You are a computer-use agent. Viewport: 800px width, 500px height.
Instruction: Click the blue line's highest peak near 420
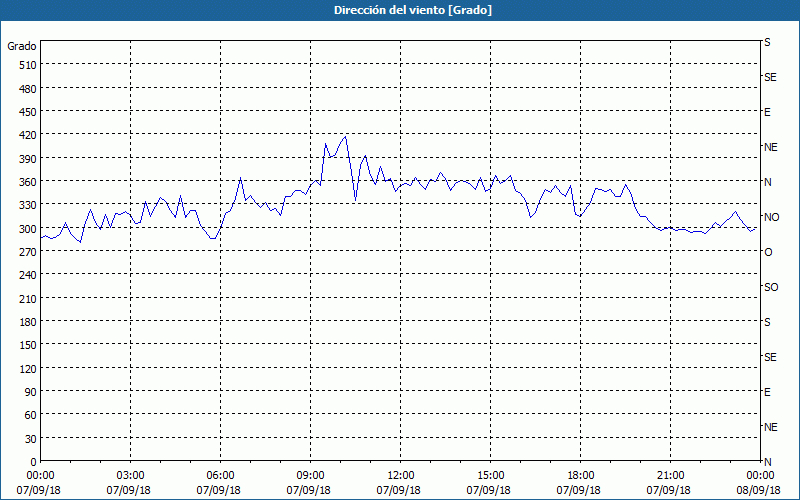point(345,137)
